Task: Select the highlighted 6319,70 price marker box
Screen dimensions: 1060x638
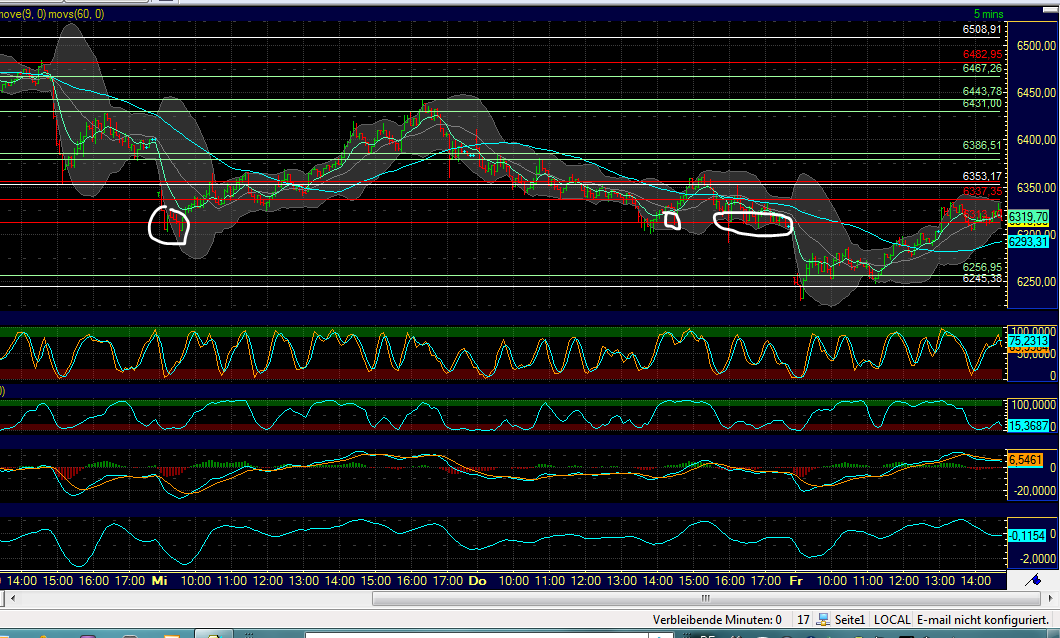Action: tap(1027, 214)
